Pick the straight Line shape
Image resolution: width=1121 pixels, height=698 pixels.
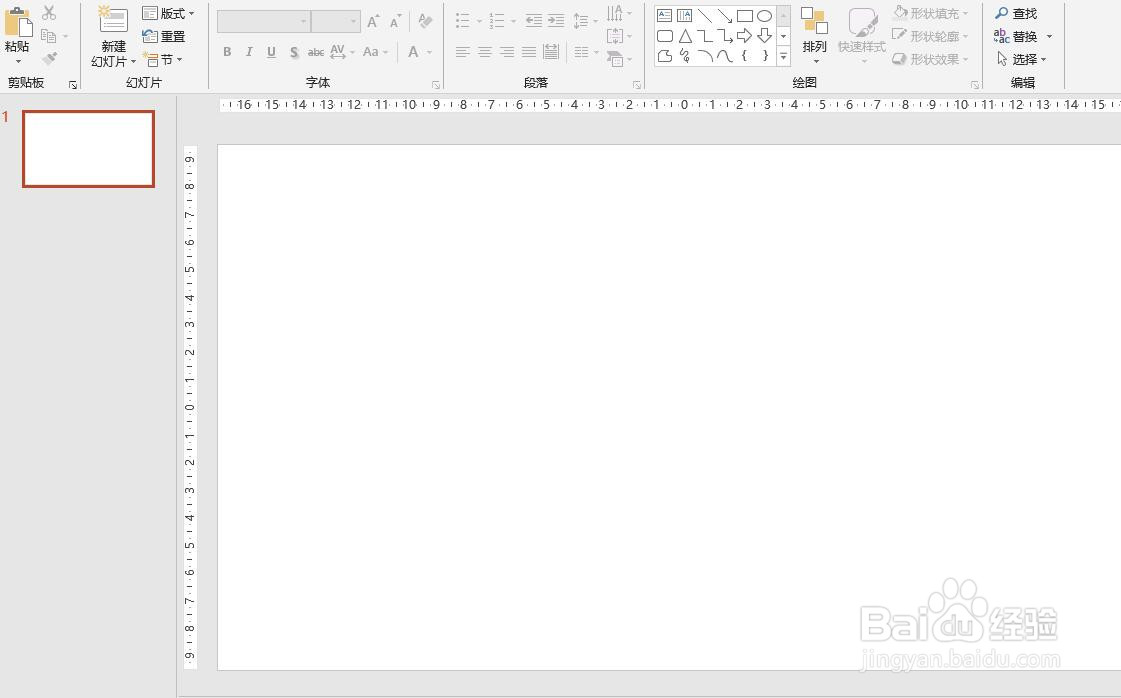[704, 15]
